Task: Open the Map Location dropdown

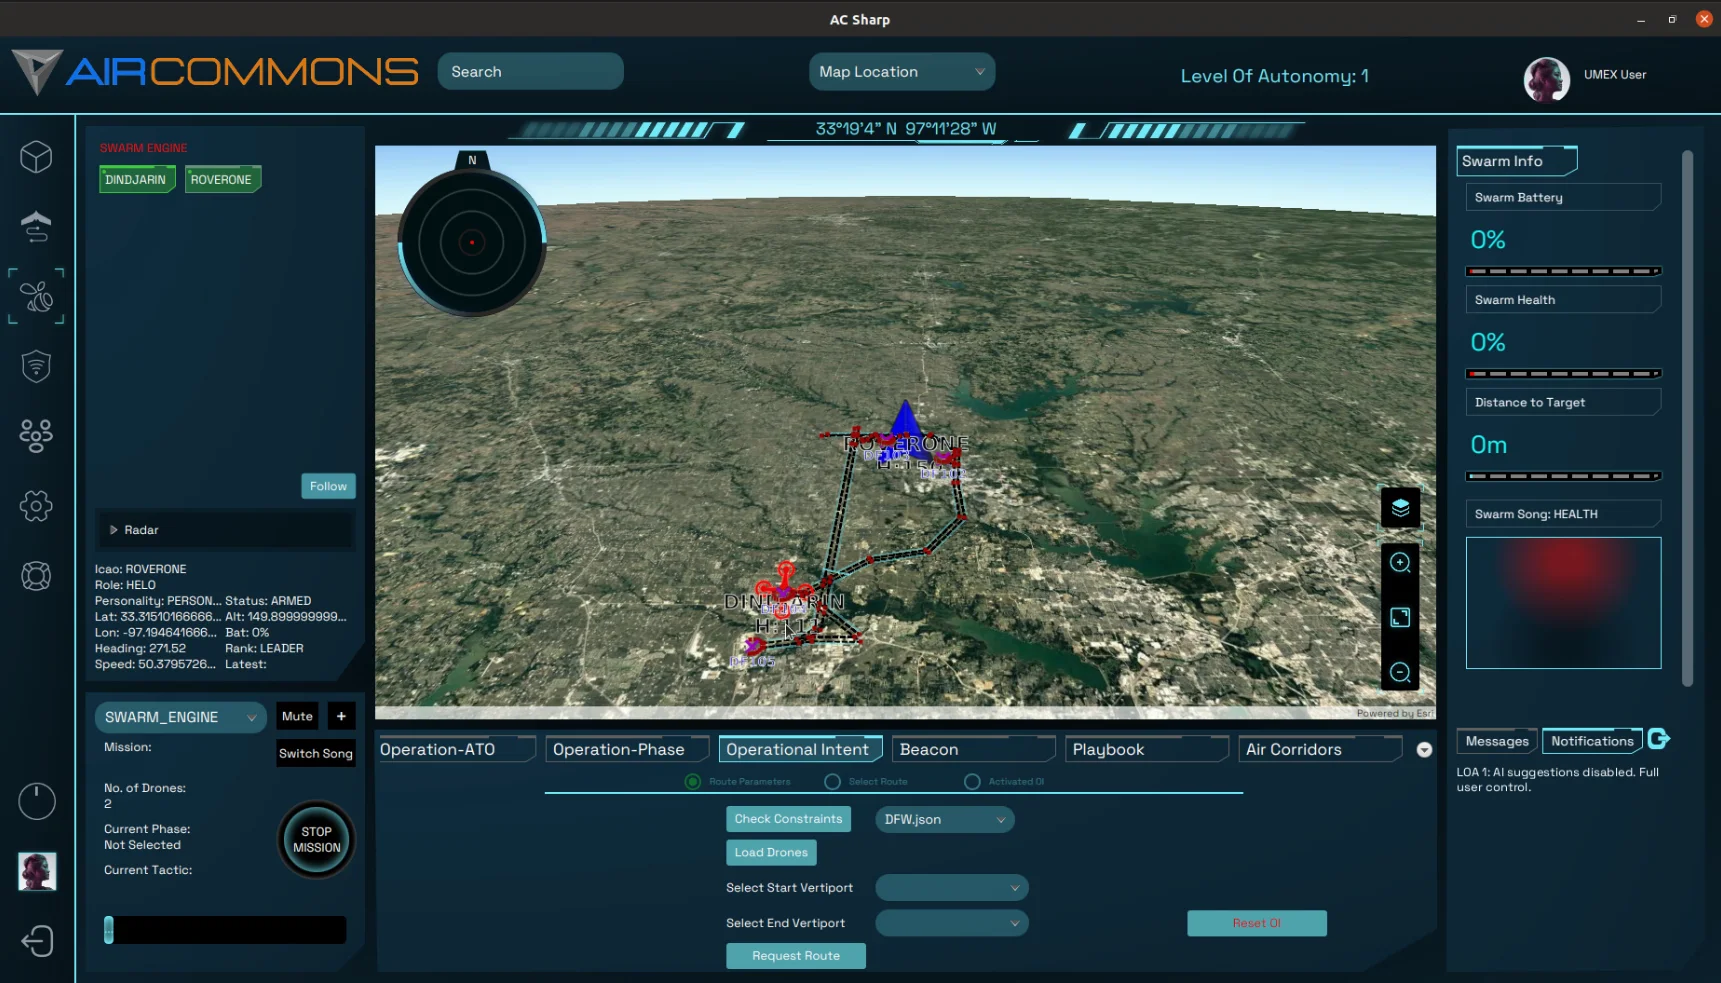Action: [901, 72]
